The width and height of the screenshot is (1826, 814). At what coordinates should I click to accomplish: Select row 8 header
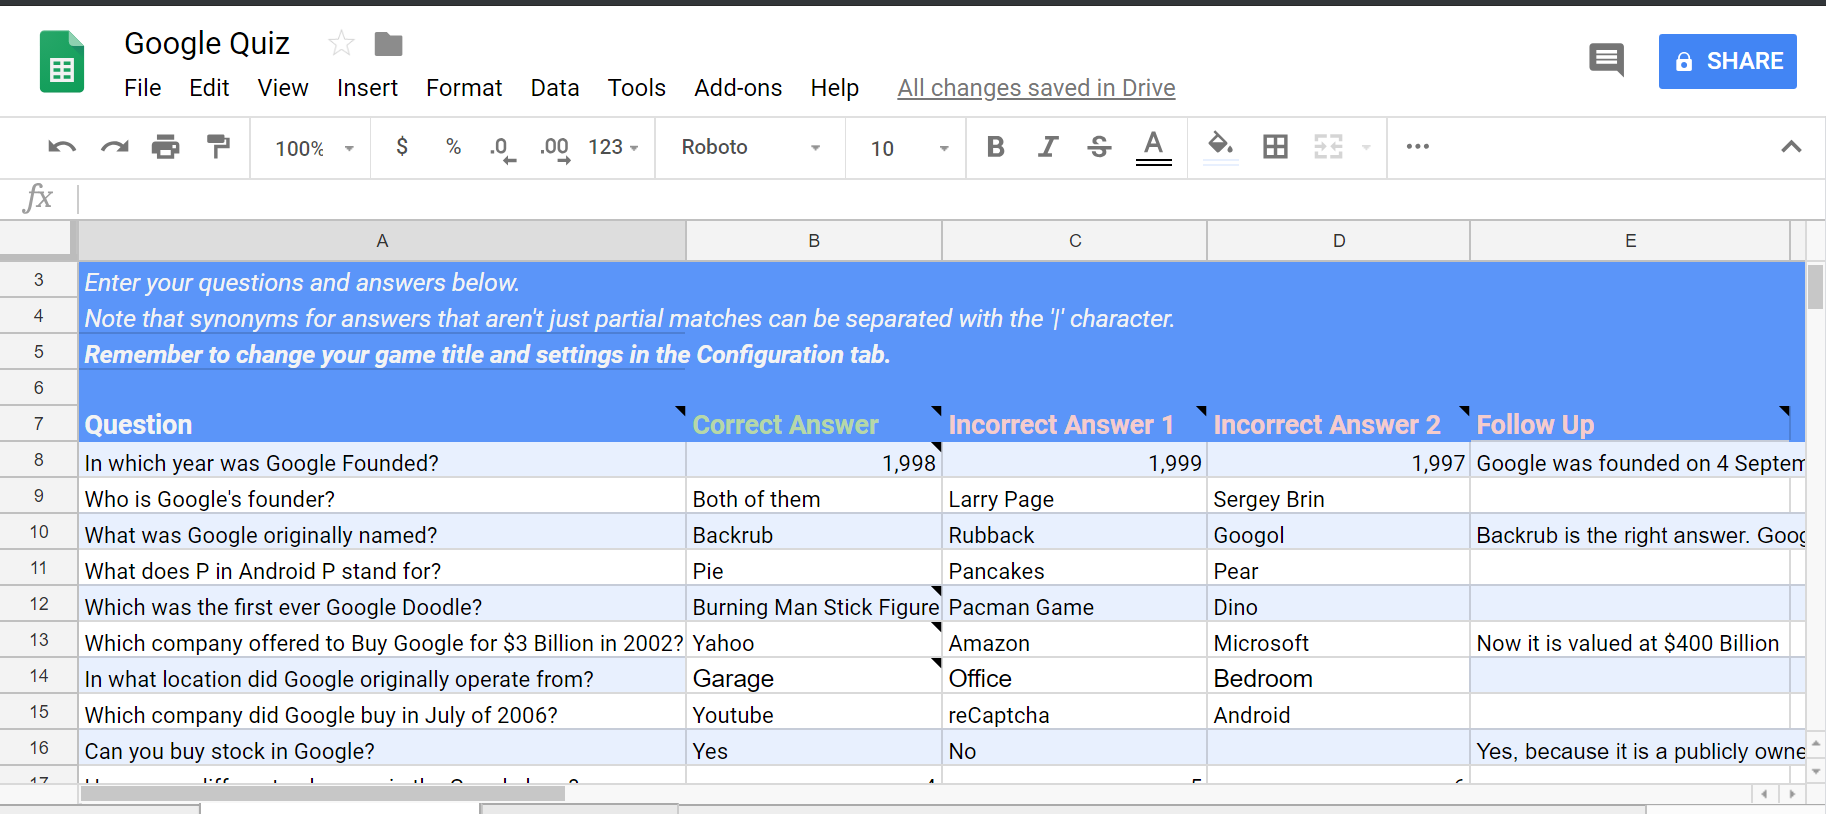pyautogui.click(x=39, y=460)
